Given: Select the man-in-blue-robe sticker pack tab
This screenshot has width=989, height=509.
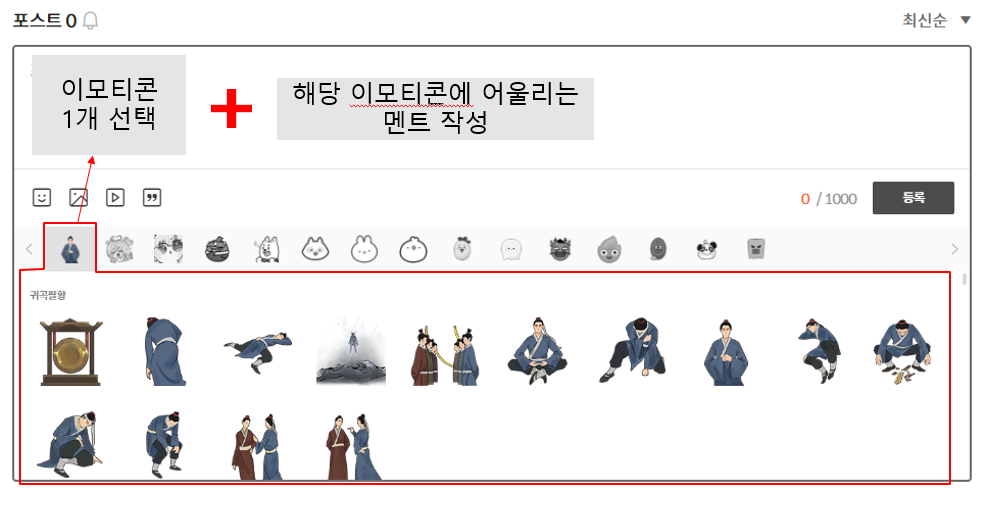Looking at the screenshot, I should [71, 249].
